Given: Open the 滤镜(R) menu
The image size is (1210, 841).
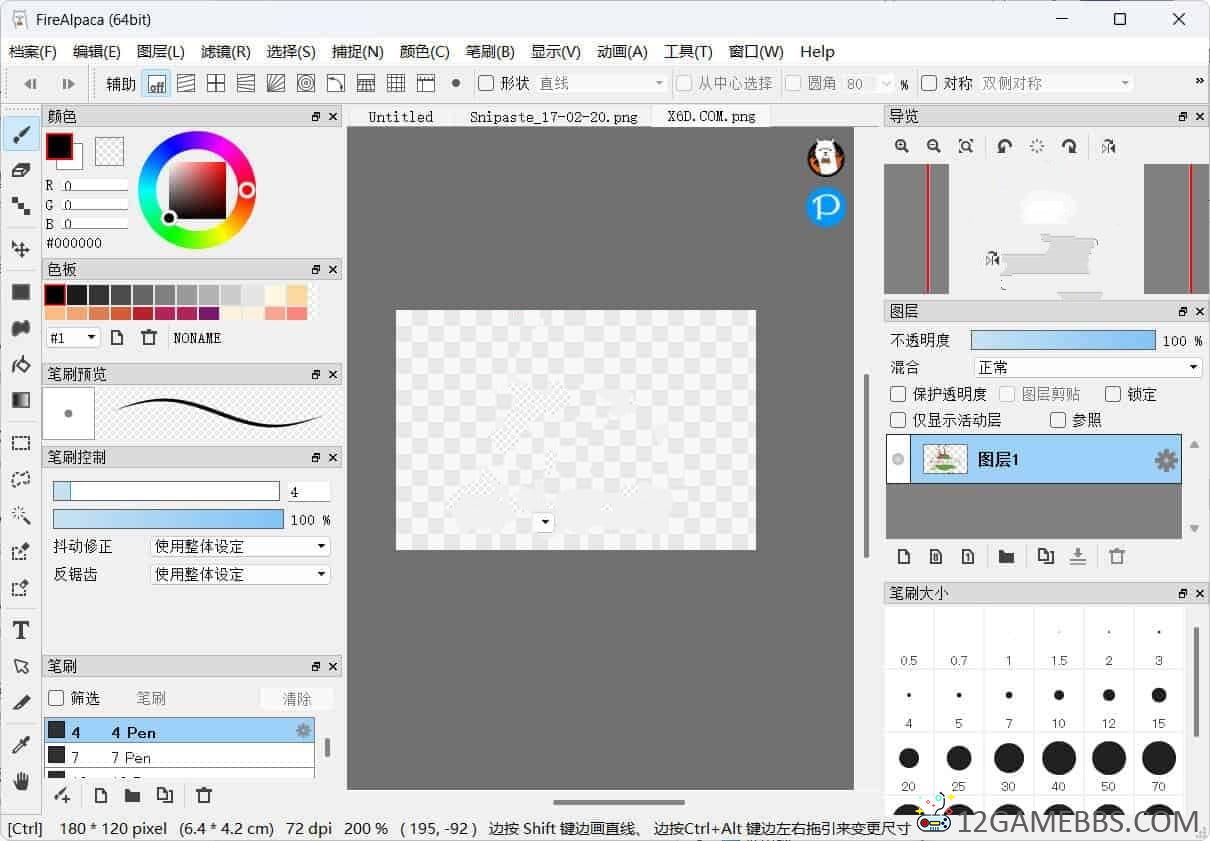Looking at the screenshot, I should pyautogui.click(x=225, y=52).
